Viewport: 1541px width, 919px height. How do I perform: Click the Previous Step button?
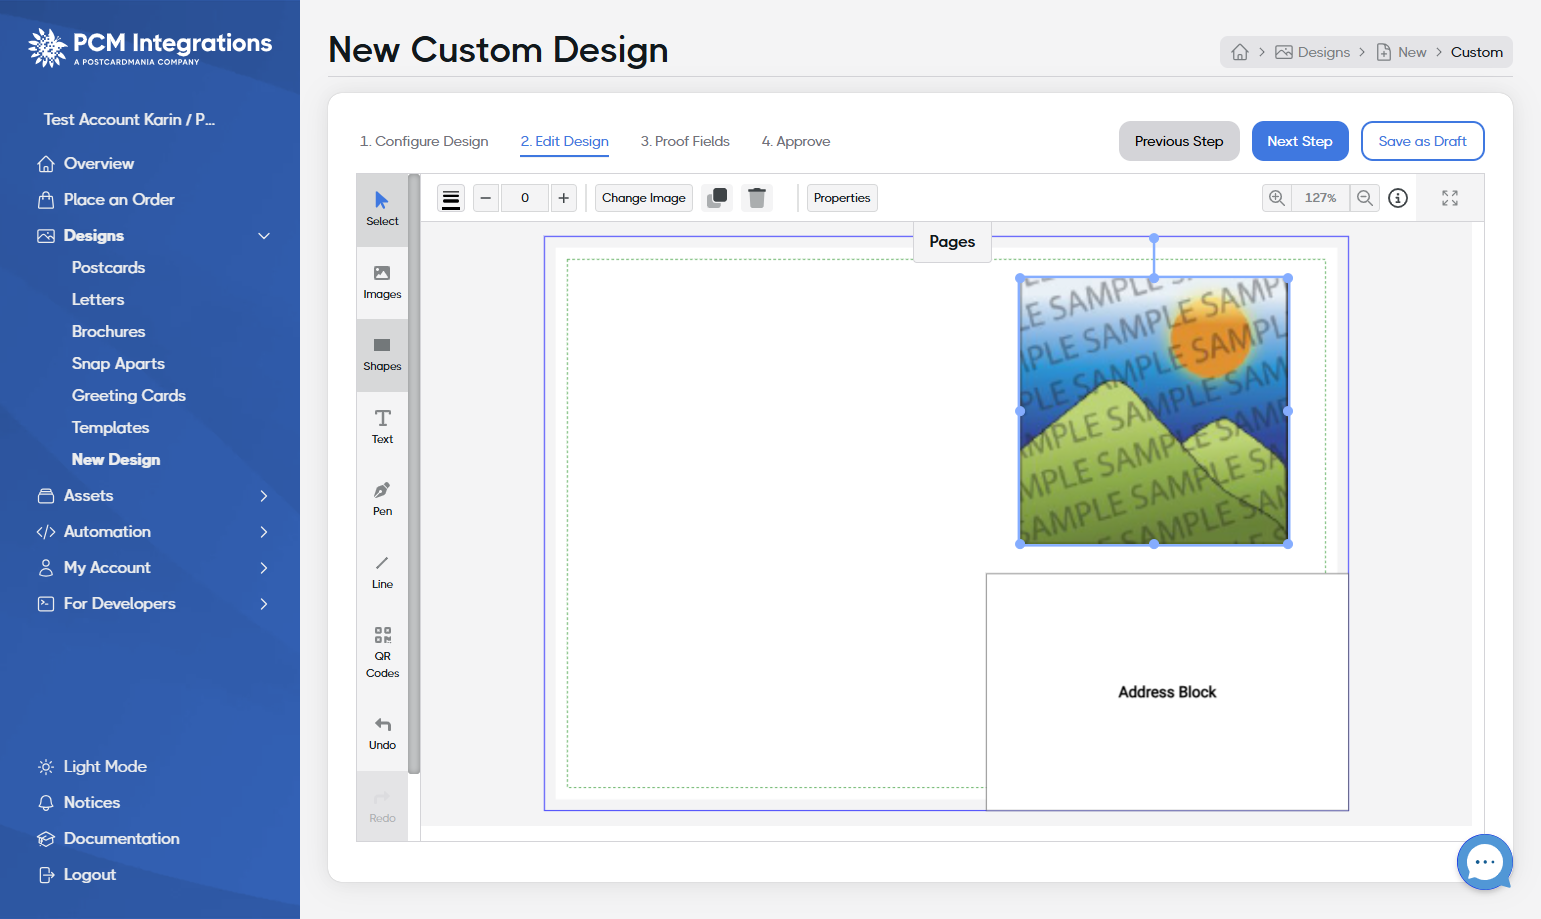click(1179, 141)
